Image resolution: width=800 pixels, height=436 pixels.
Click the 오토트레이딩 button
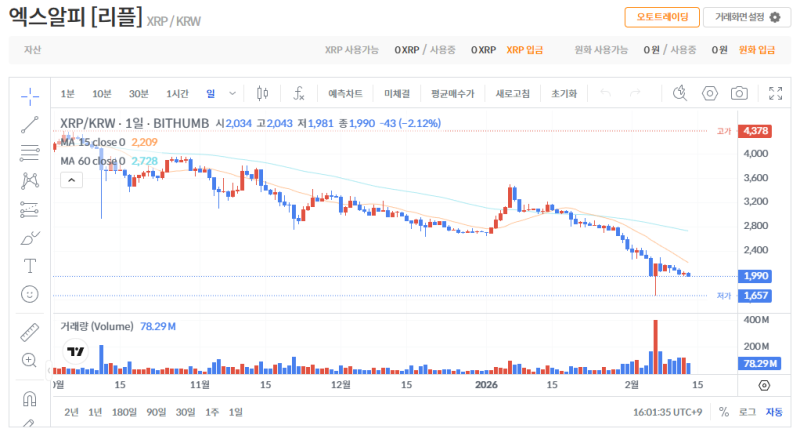[x=662, y=17]
